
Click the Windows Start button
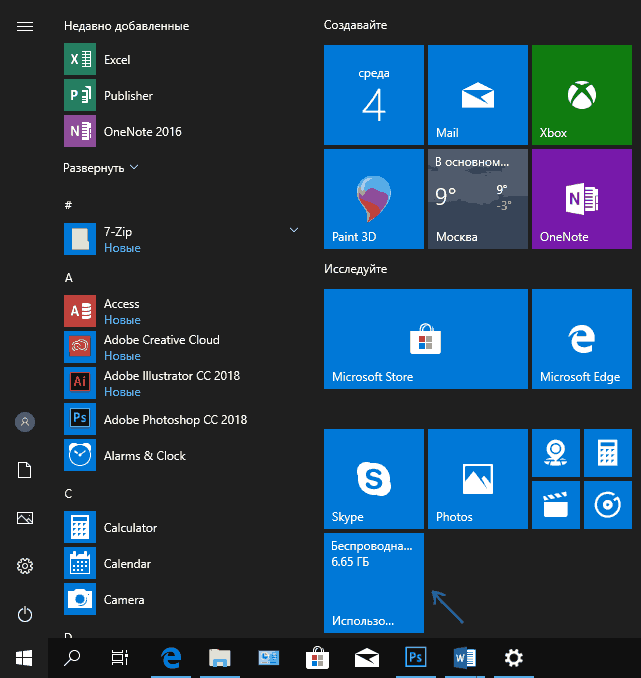[x=24, y=658]
